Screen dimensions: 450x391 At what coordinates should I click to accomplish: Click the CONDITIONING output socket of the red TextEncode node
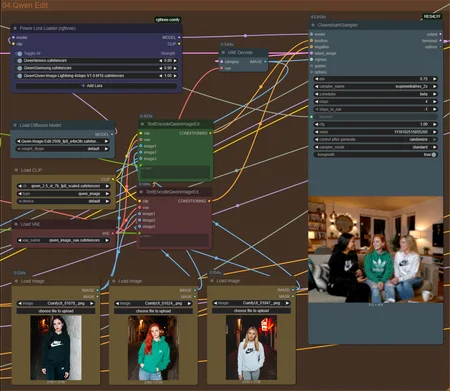[x=209, y=201]
